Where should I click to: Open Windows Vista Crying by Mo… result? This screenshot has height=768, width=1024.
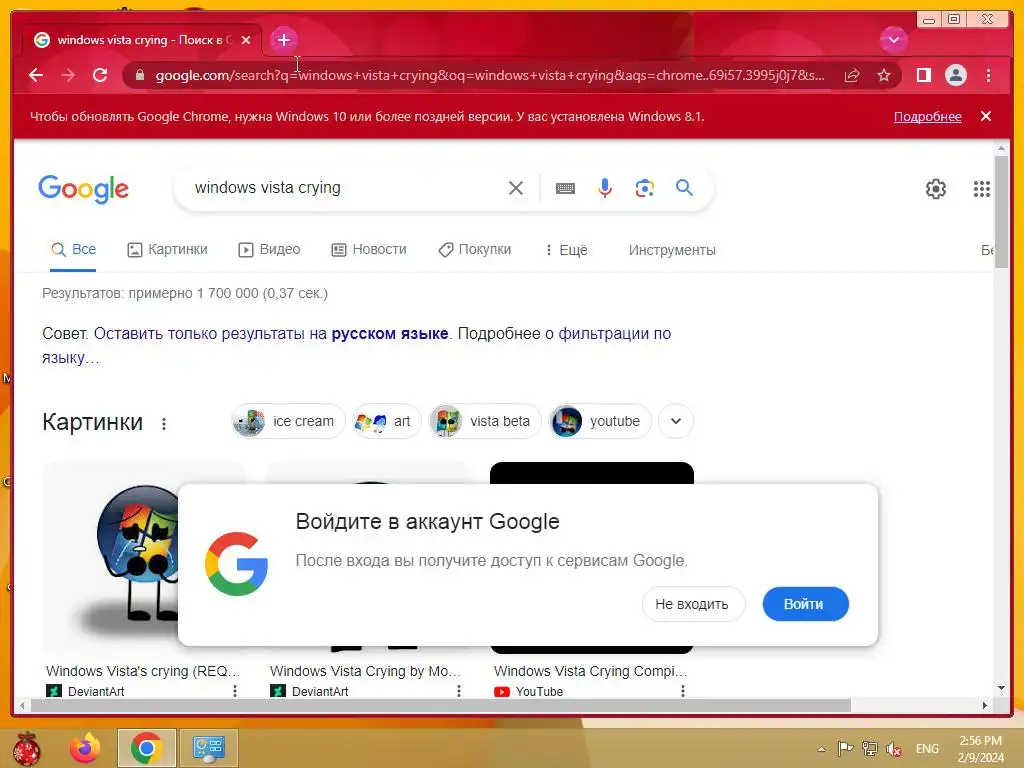point(366,671)
